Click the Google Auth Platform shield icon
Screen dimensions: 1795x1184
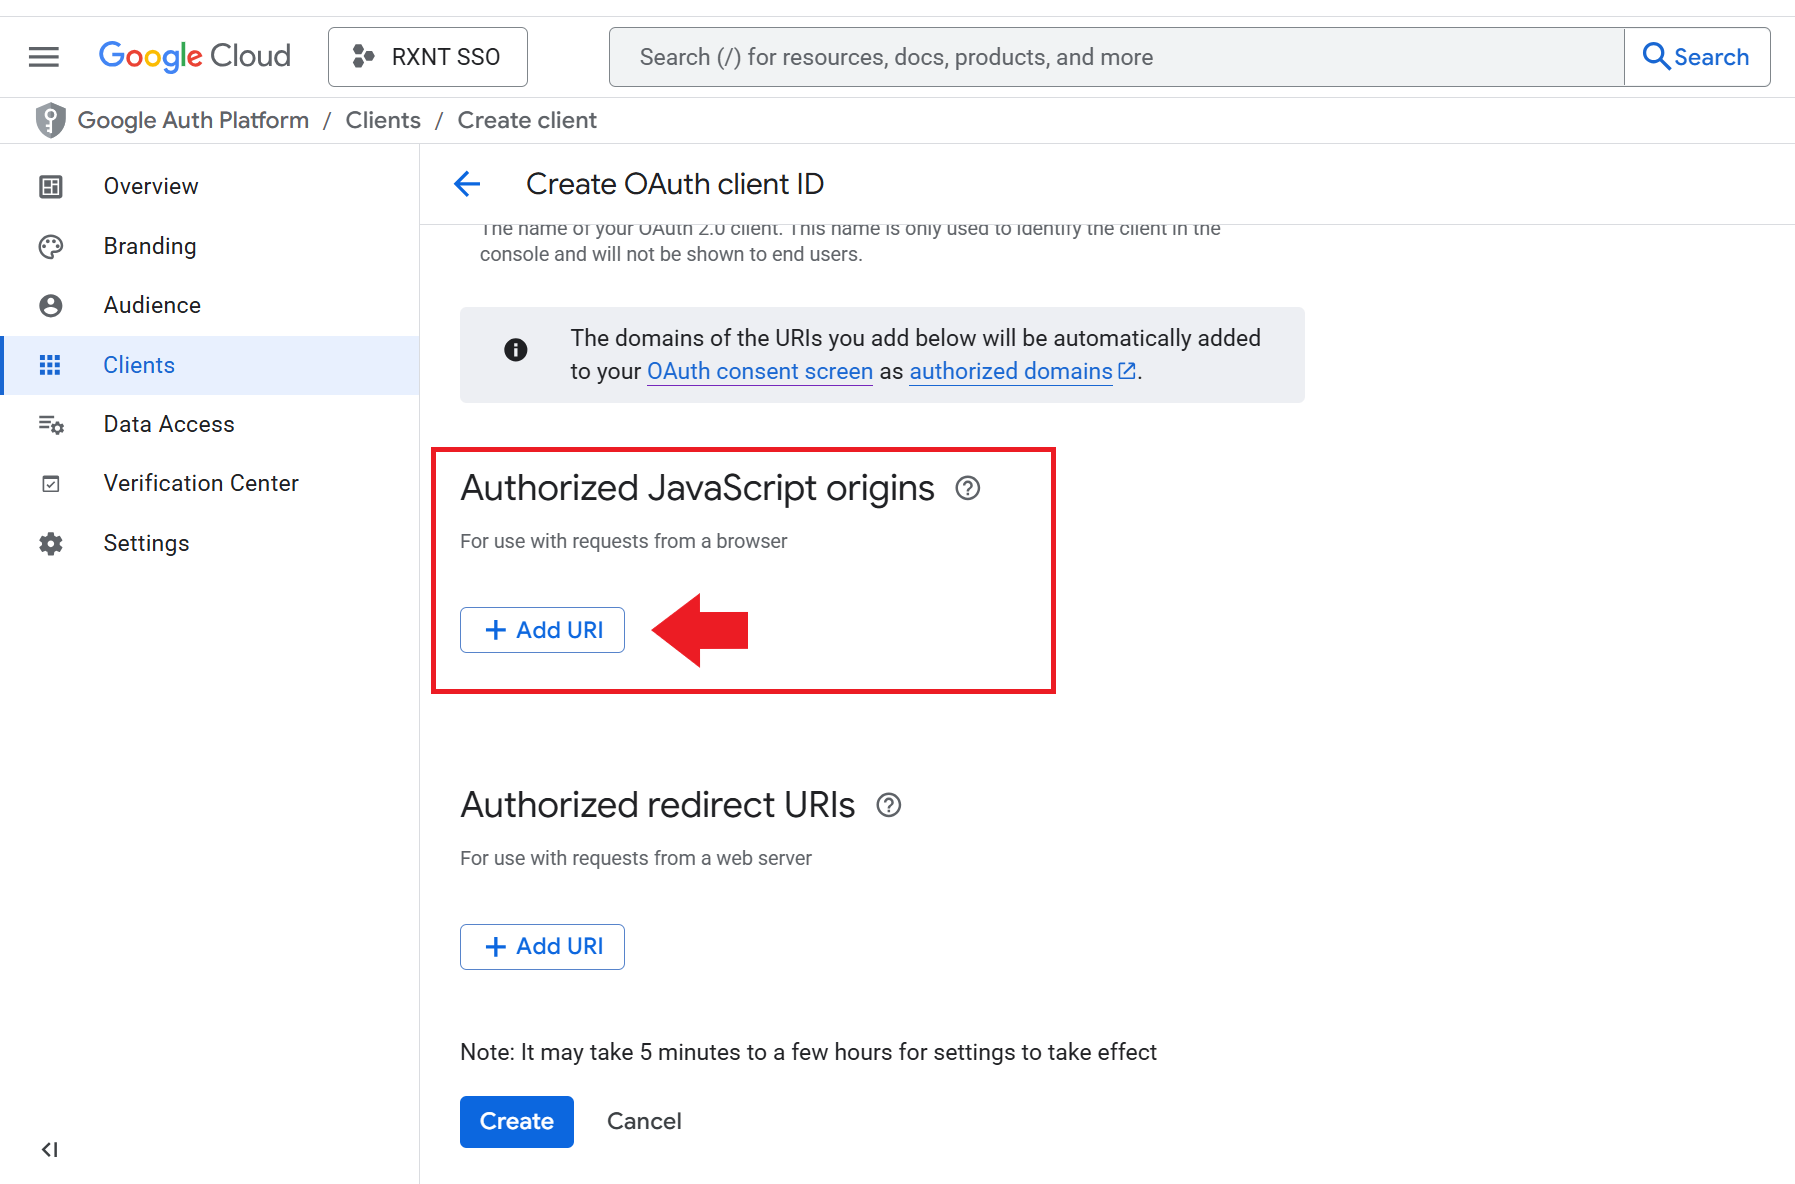[x=50, y=120]
